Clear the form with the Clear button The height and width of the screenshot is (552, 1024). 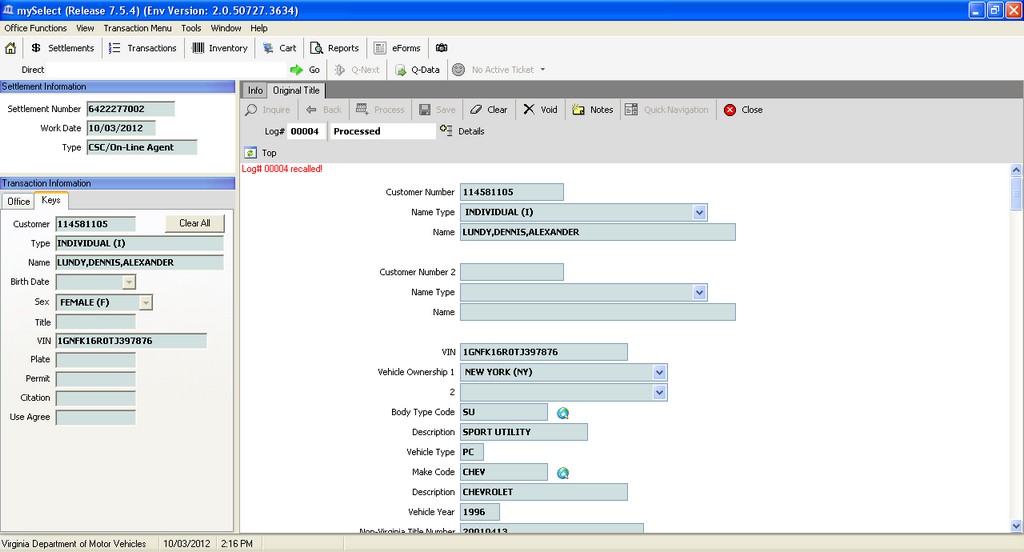pyautogui.click(x=488, y=110)
